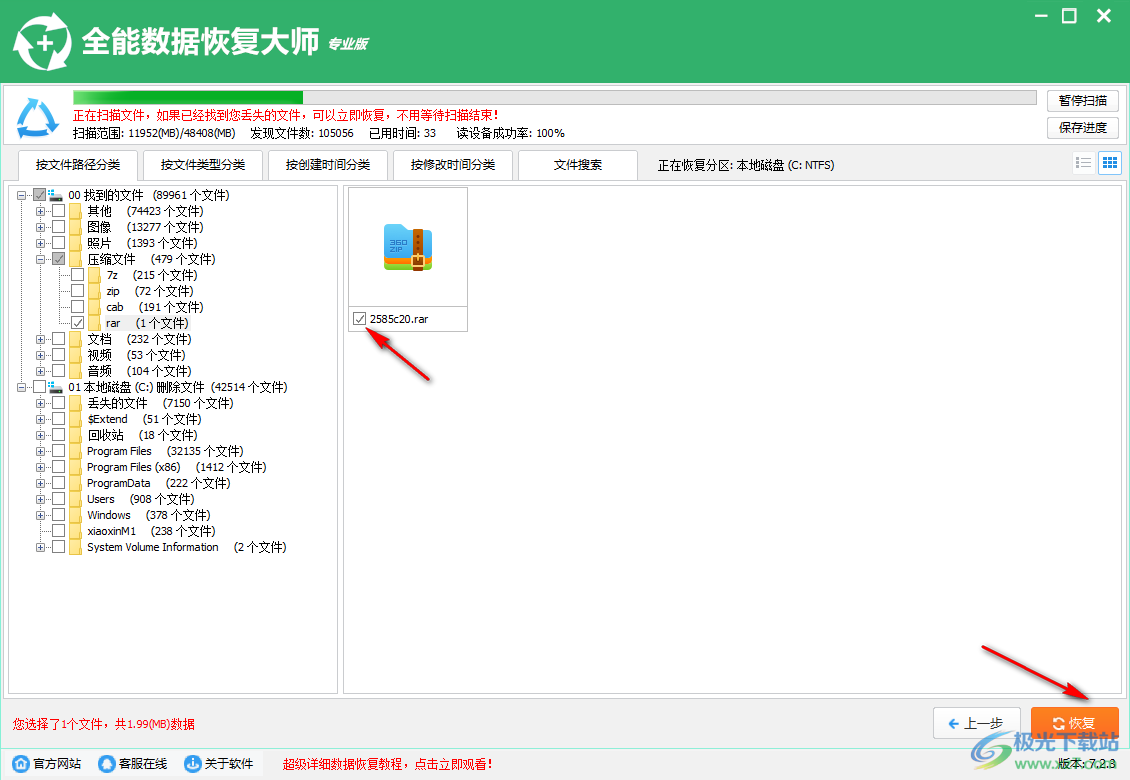Image resolution: width=1130 pixels, height=780 pixels.
Task: Uncheck the rar folder checkbox
Action: tap(77, 322)
